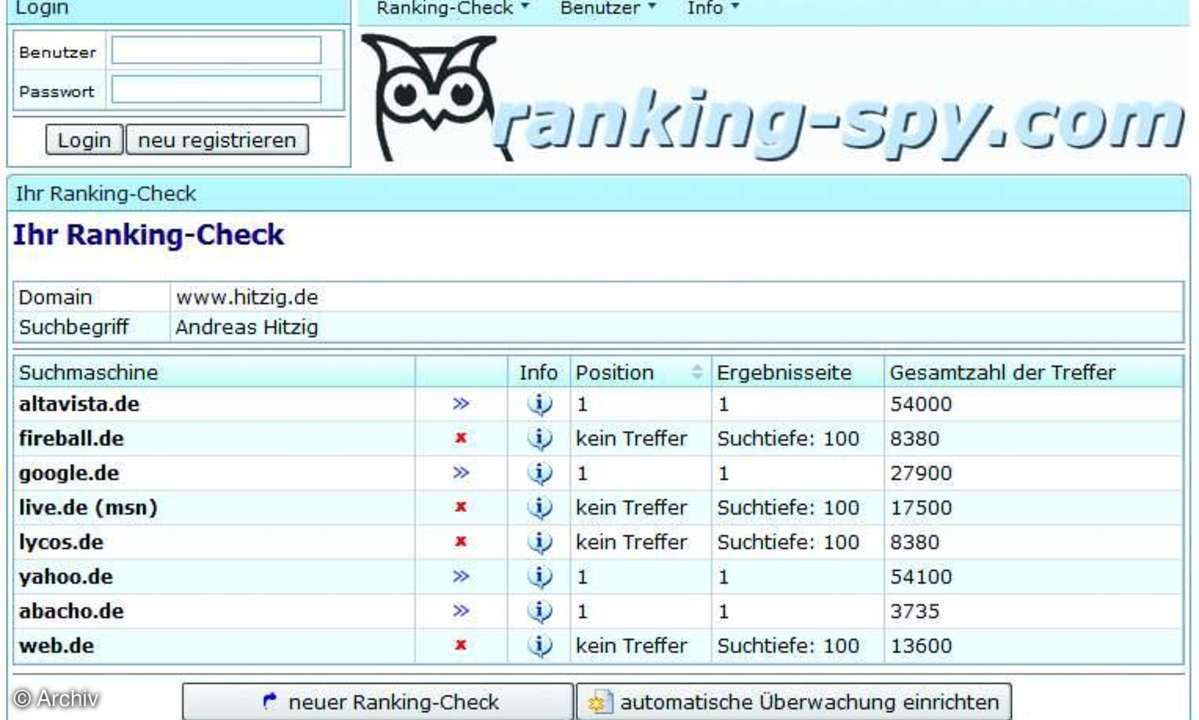Click kein Treffer in the fireball.de row

(631, 438)
